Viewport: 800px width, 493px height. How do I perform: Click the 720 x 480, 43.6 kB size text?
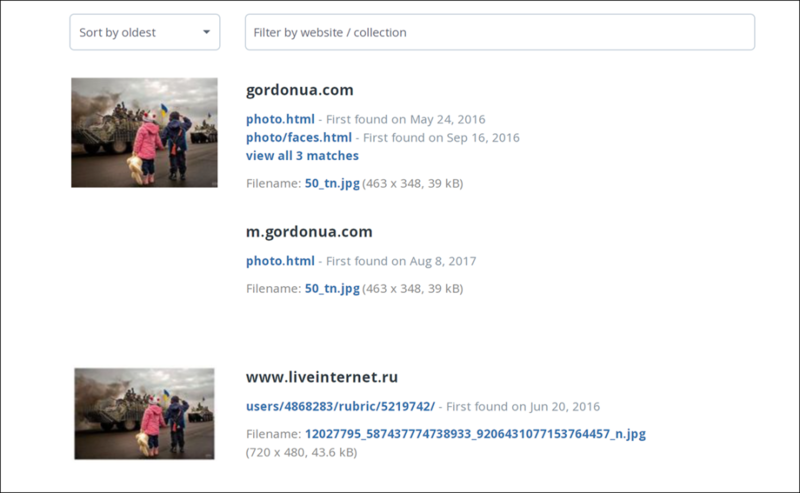coord(301,452)
